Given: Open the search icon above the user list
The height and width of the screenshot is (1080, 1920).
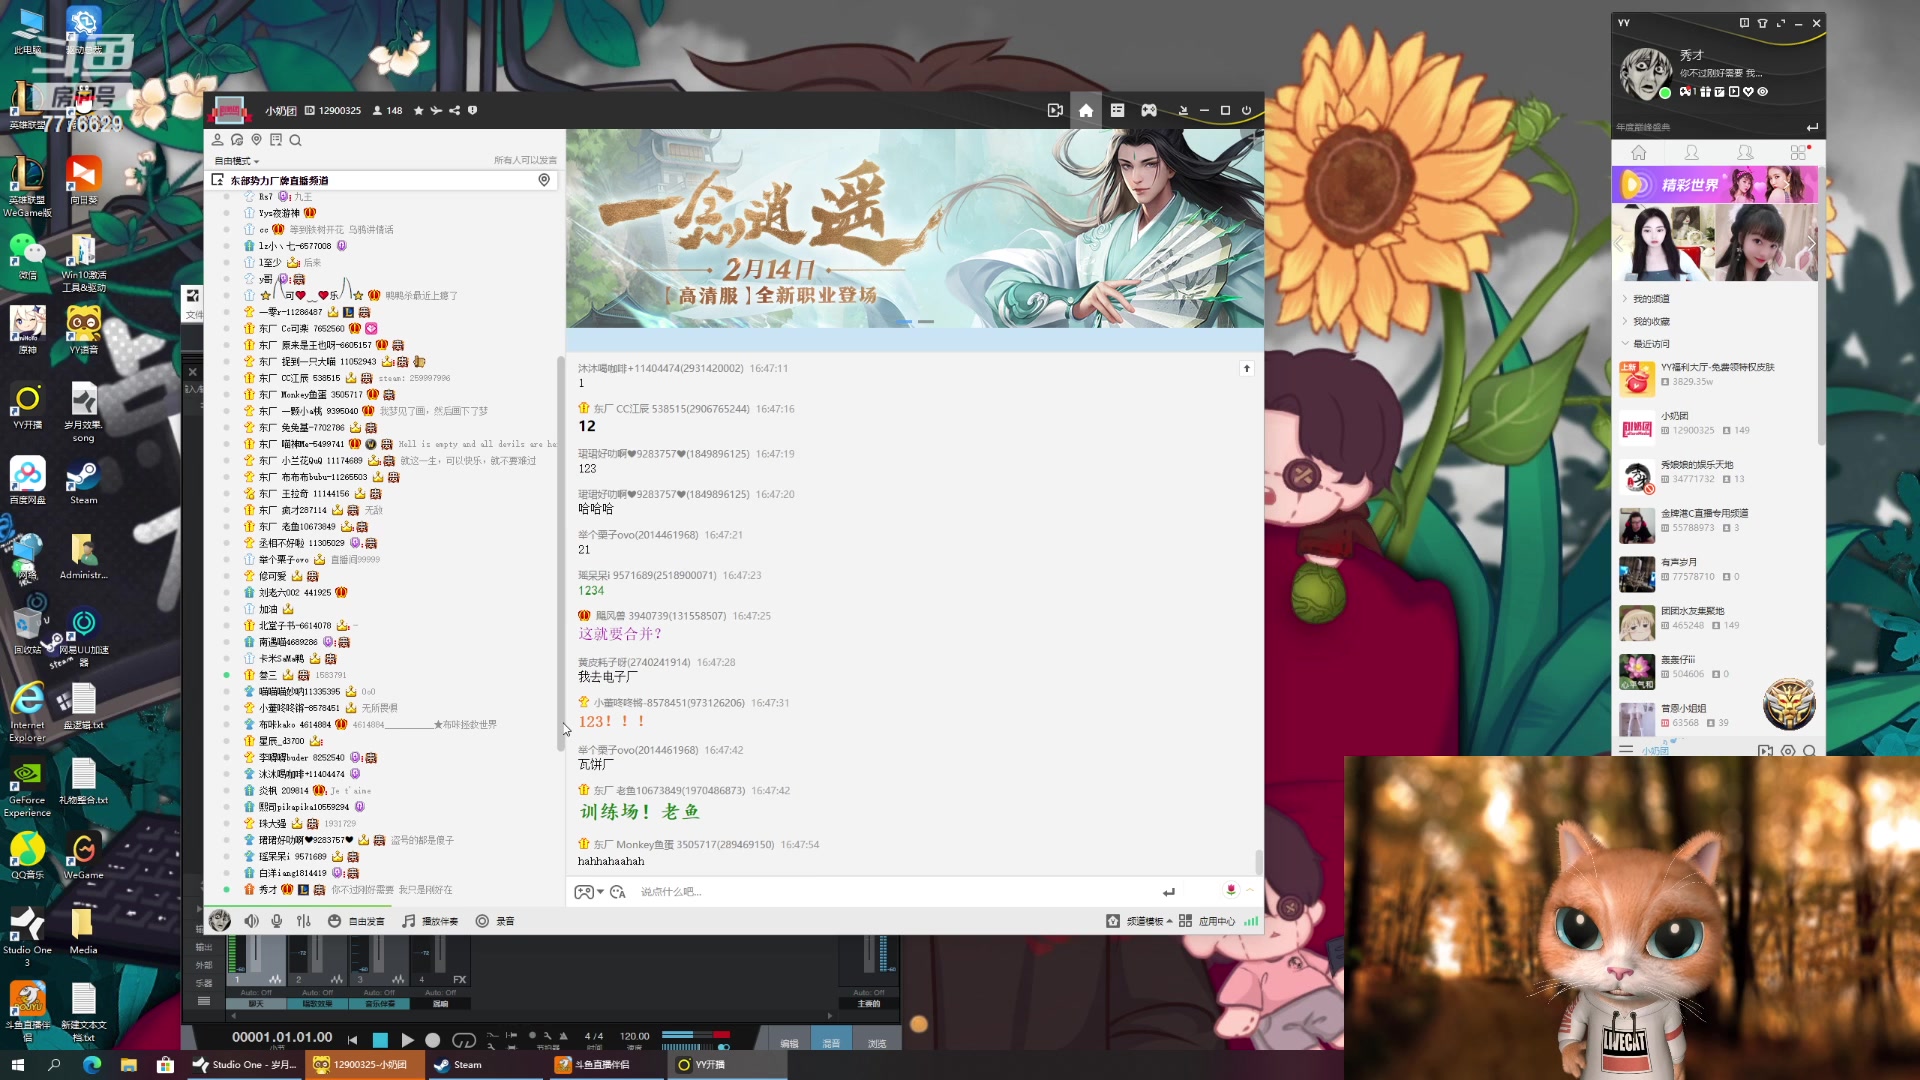Looking at the screenshot, I should pos(295,141).
